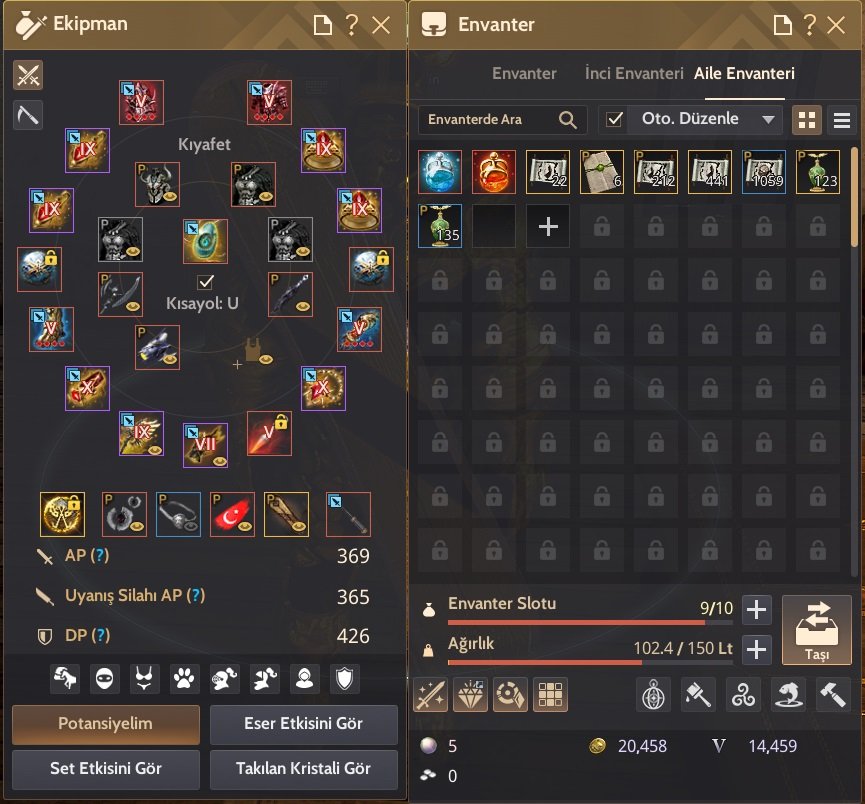The width and height of the screenshot is (865, 804).
Task: Switch inventory to list view icon
Action: coord(841,120)
